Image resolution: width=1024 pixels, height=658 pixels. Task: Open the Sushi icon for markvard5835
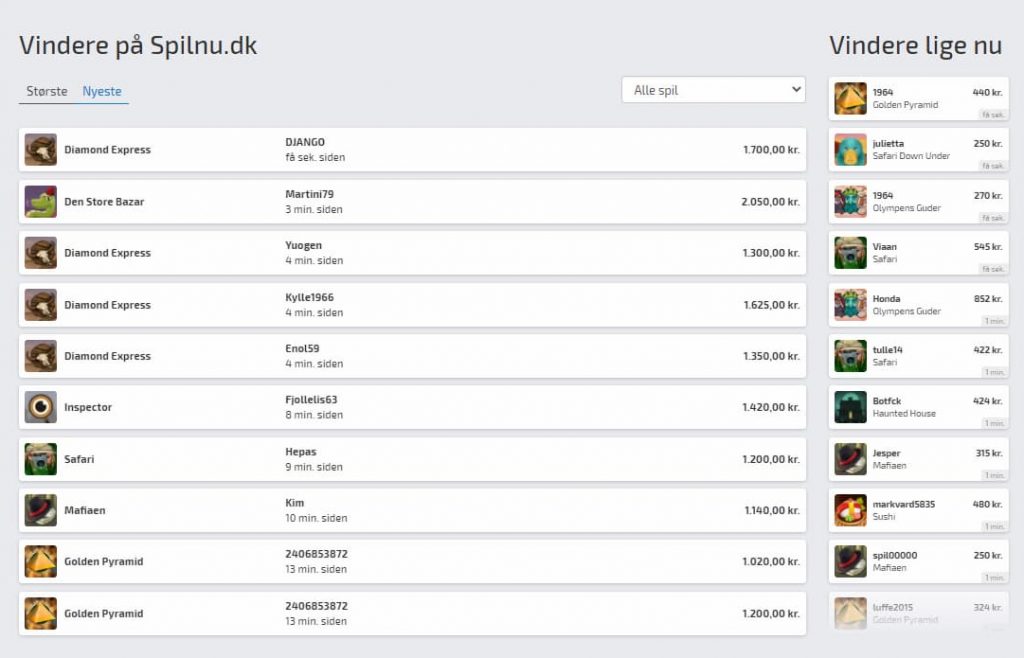click(x=850, y=510)
